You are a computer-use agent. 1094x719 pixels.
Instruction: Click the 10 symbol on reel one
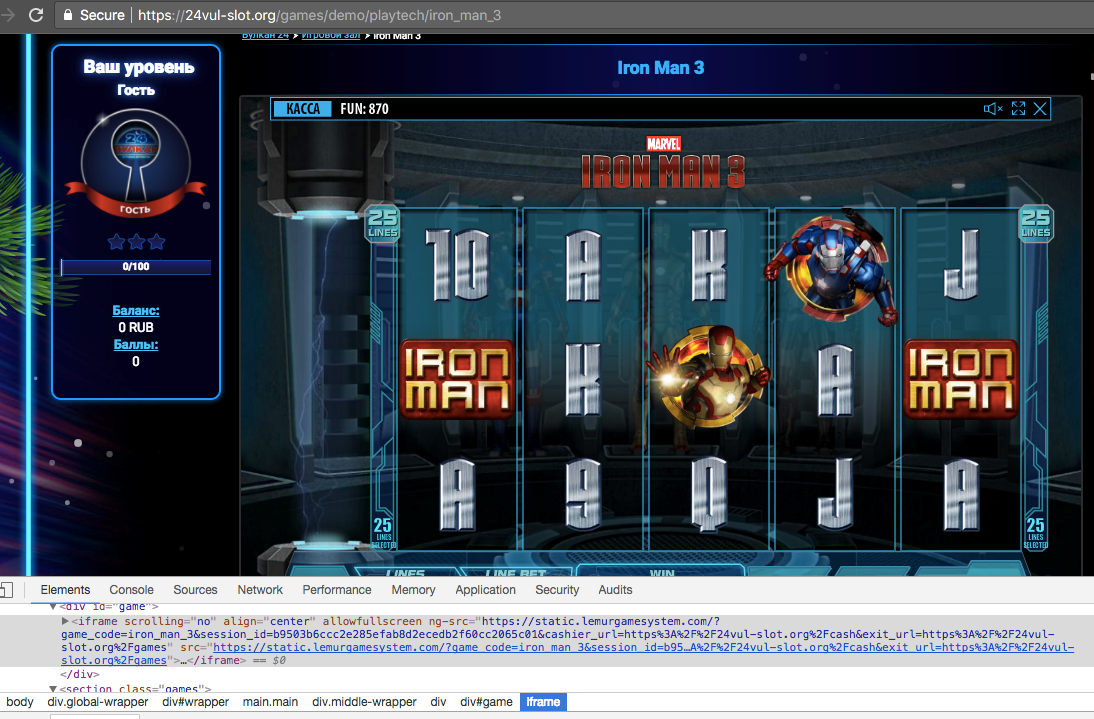click(x=458, y=265)
